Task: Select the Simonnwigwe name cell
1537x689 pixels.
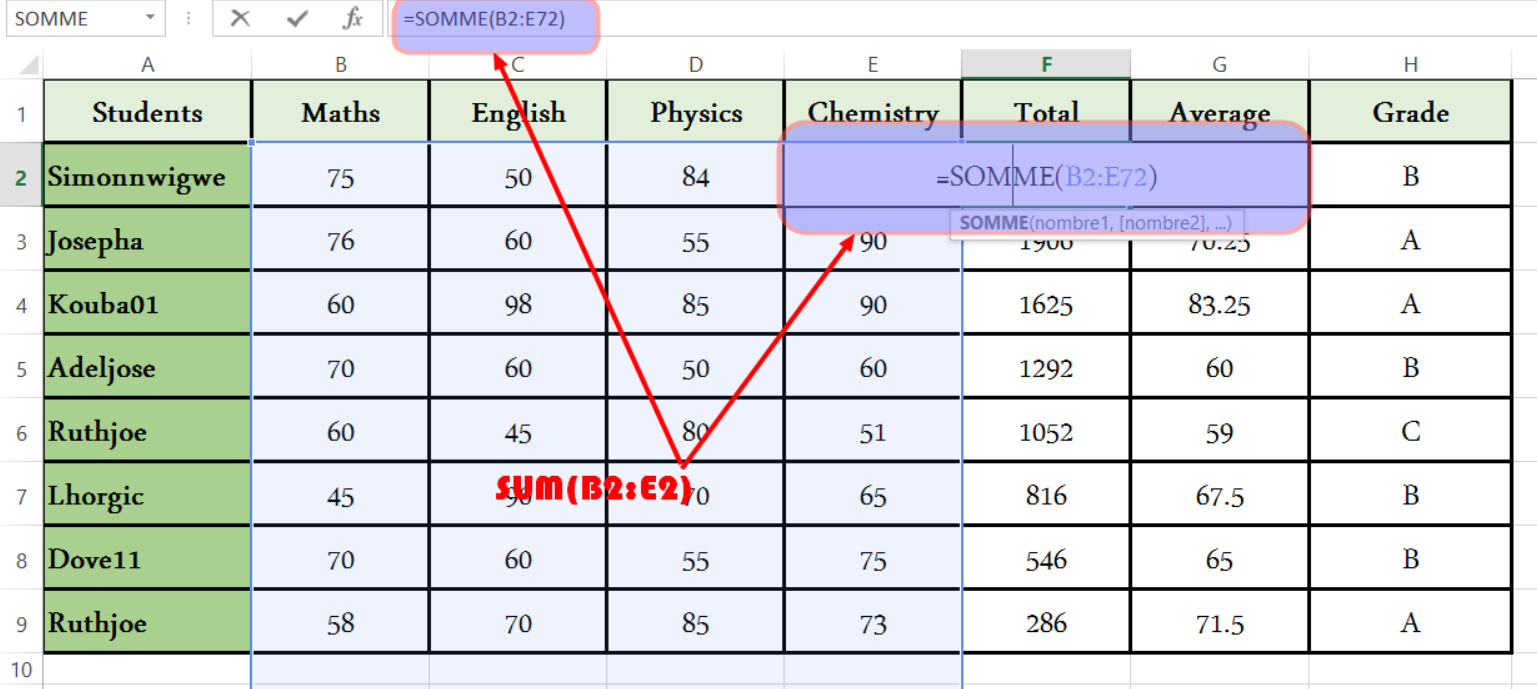Action: point(147,176)
